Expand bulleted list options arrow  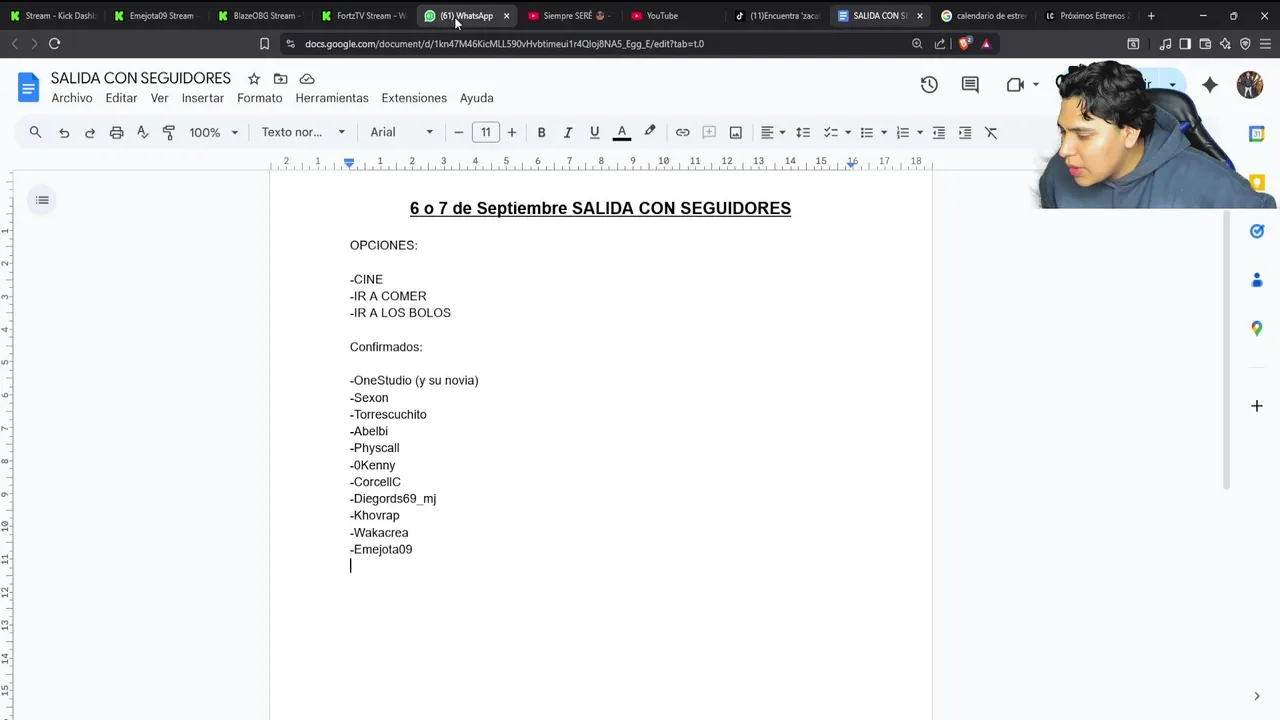click(x=883, y=132)
